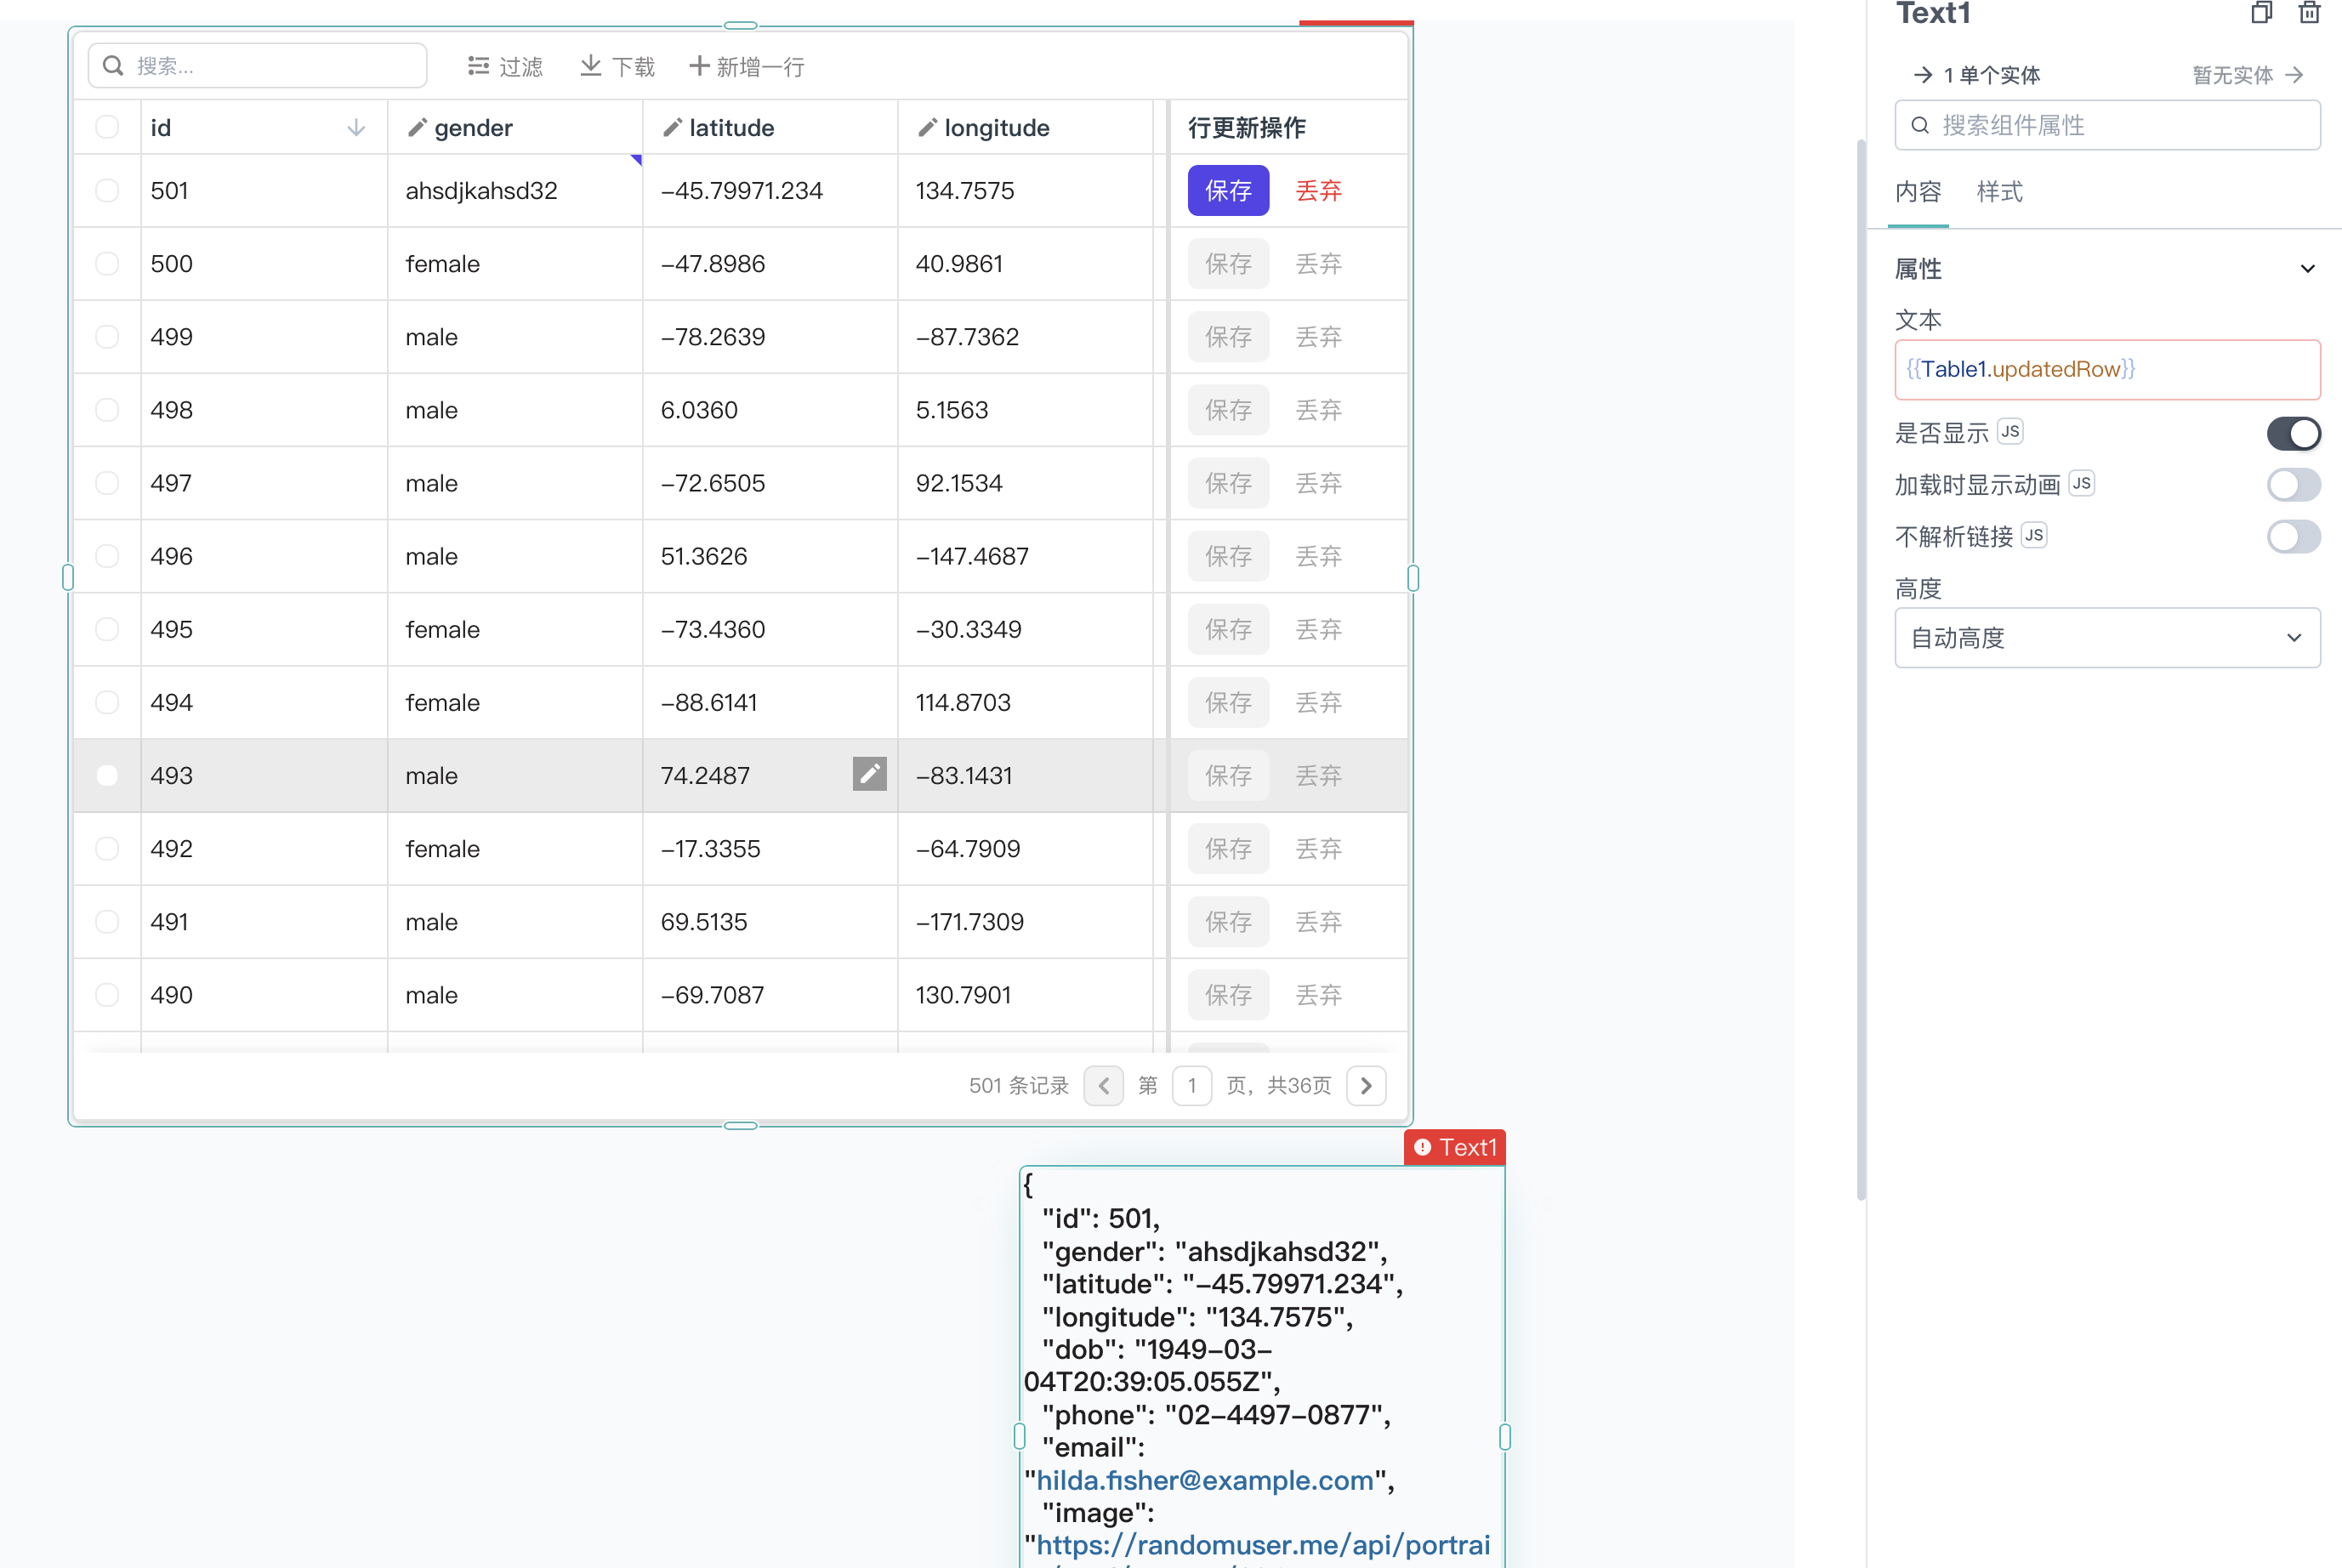Click 丢弃 for row 501
Screen dimensions: 2342x1568
1318,190
